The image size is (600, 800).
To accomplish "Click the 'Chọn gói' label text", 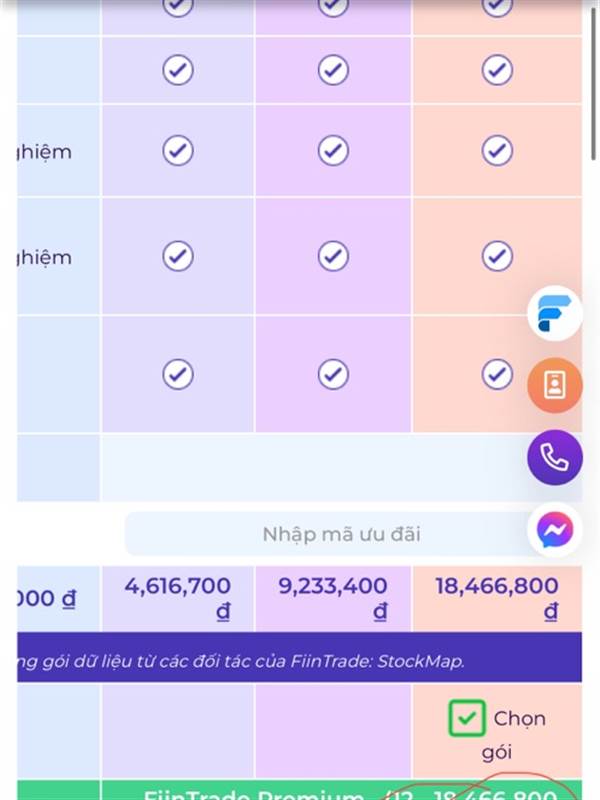I will [x=514, y=735].
